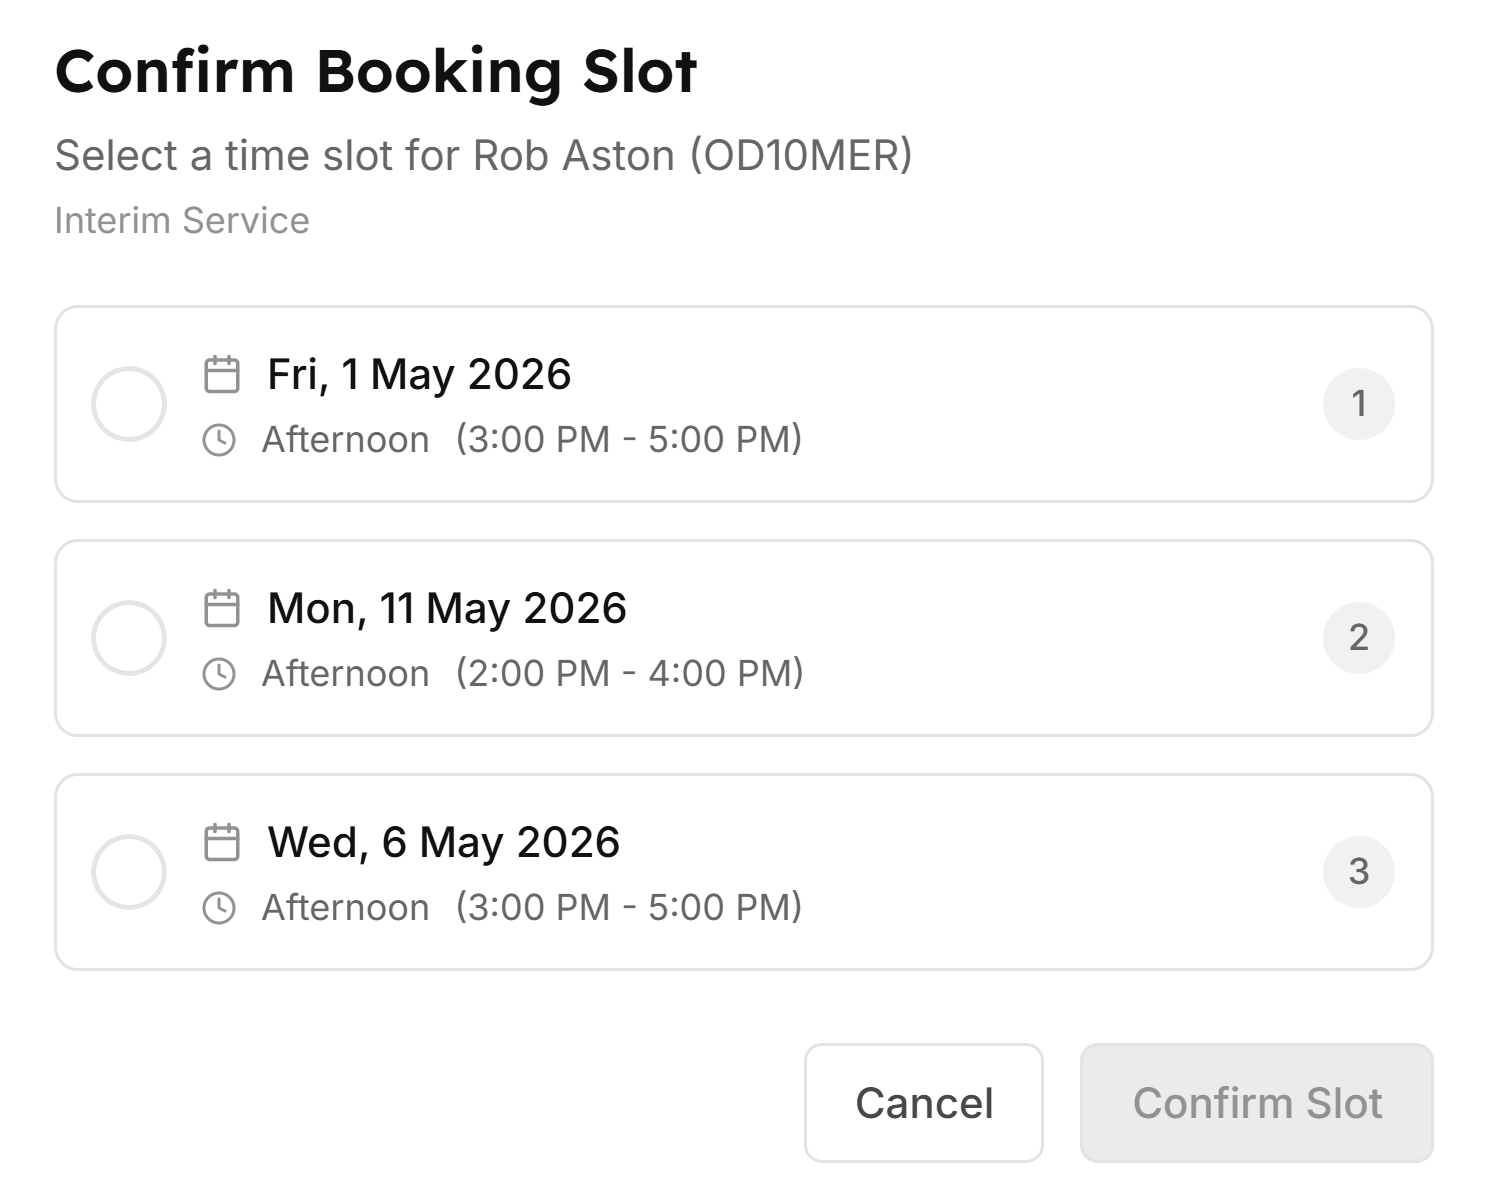The image size is (1493, 1204).
Task: Click the clock icon beside the 2:00 PM Monday slot
Action: (219, 673)
